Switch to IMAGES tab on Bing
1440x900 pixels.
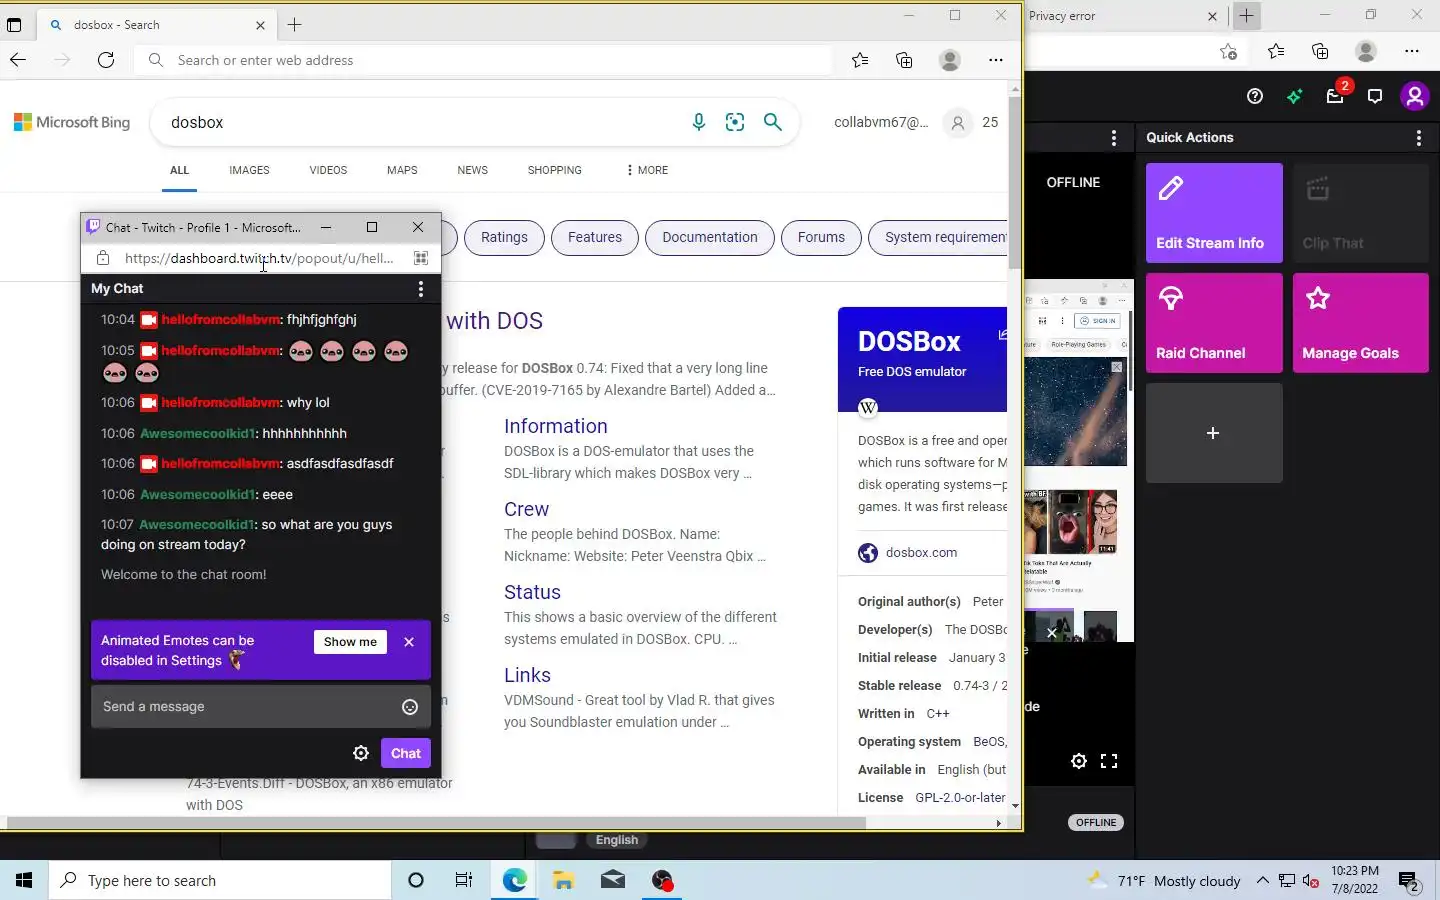point(249,170)
